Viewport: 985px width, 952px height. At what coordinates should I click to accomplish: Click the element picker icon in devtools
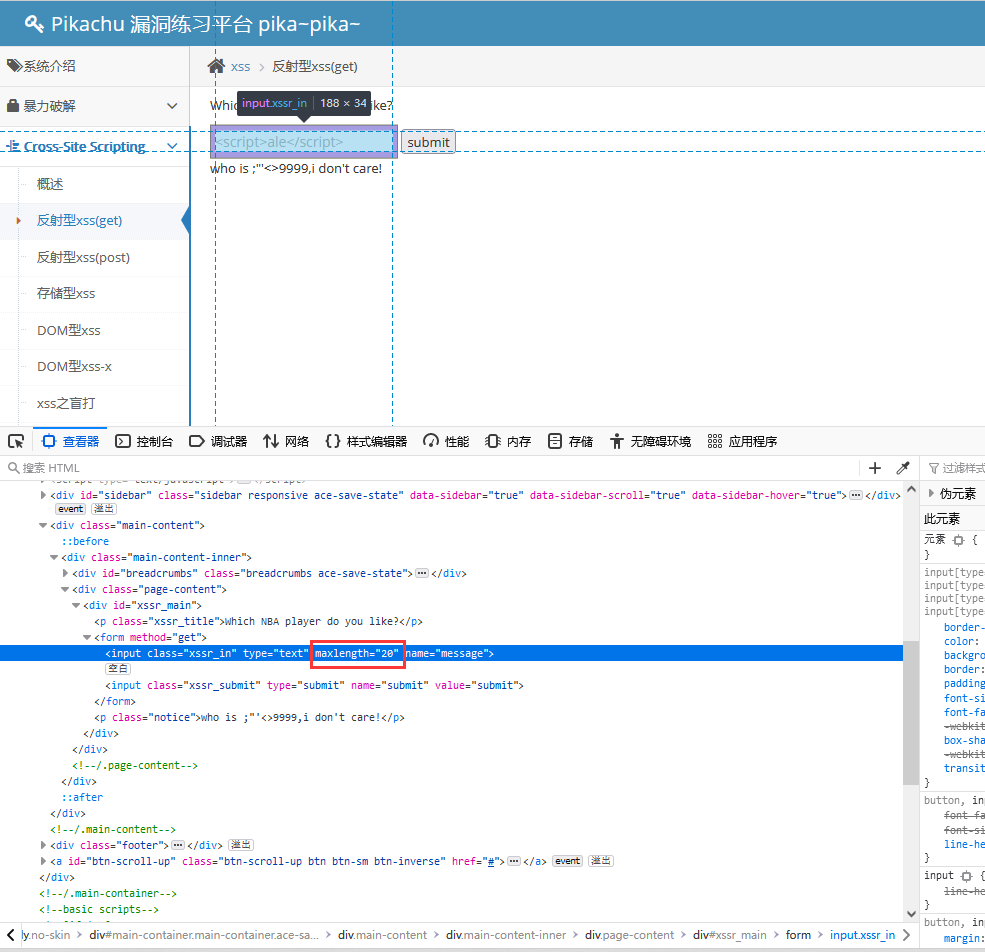coord(16,442)
